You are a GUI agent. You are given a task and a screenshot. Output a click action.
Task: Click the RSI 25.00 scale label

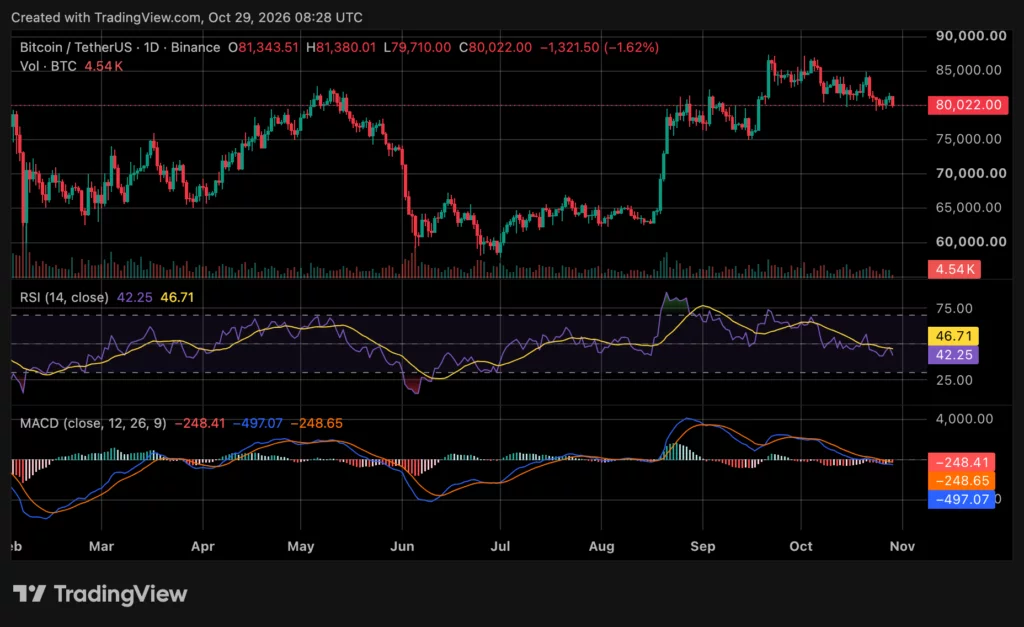click(x=954, y=380)
